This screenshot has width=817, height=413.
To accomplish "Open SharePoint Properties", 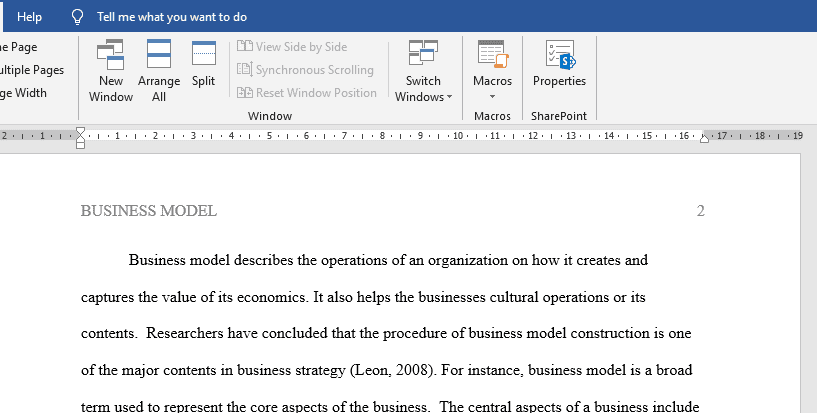I will [559, 64].
